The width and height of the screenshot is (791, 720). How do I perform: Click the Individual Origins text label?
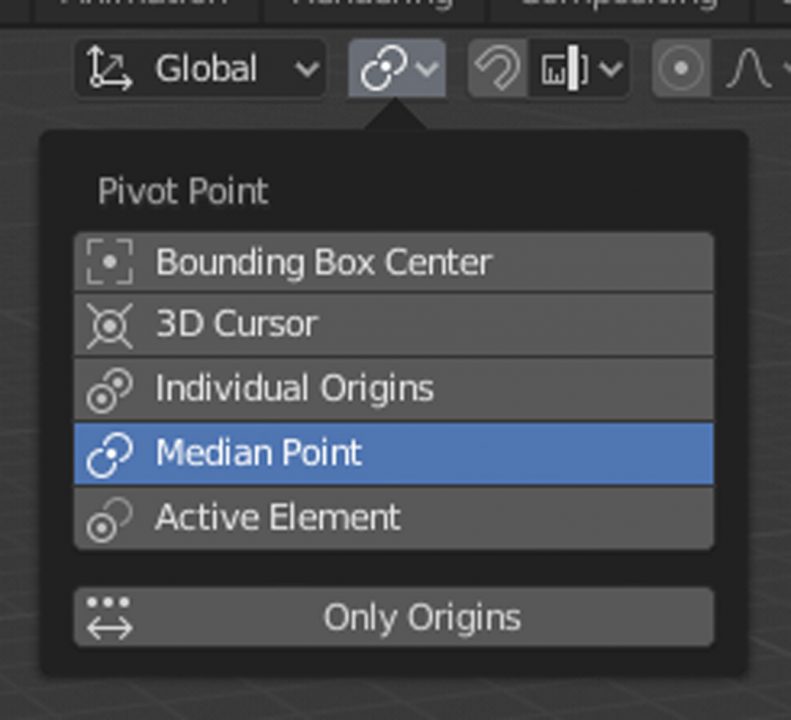click(x=294, y=389)
